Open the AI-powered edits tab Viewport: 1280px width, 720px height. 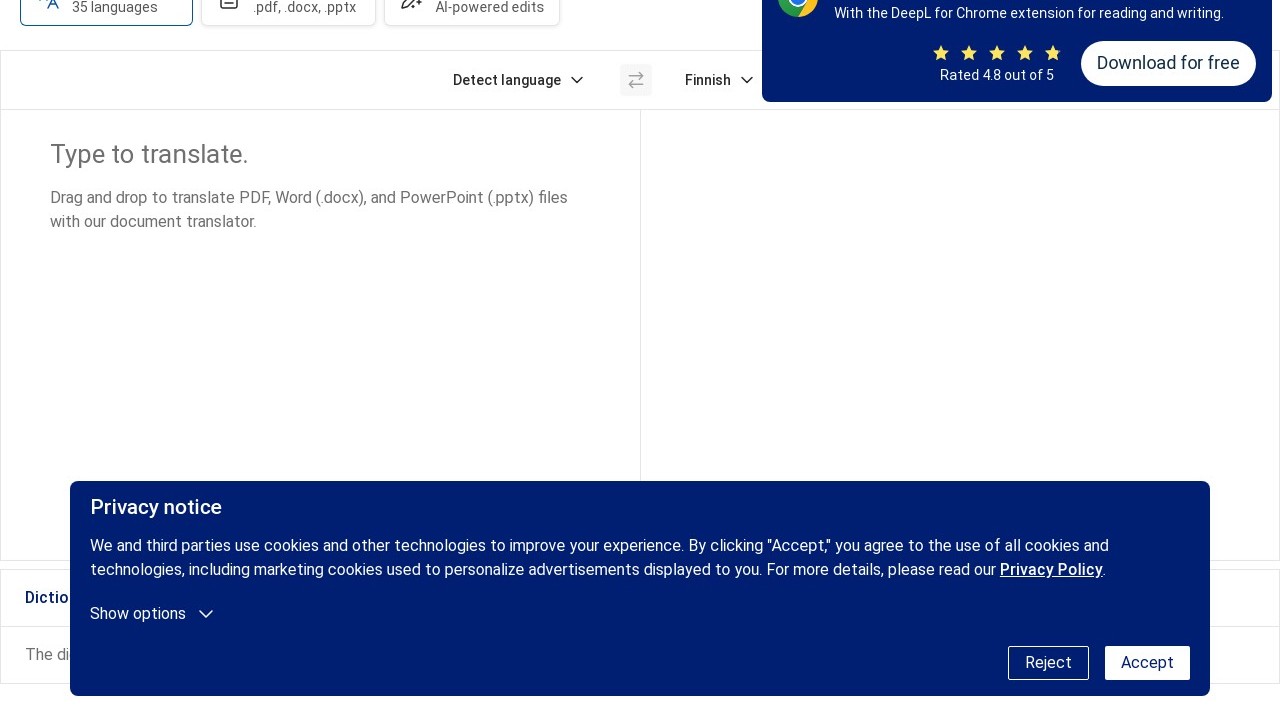489,8
